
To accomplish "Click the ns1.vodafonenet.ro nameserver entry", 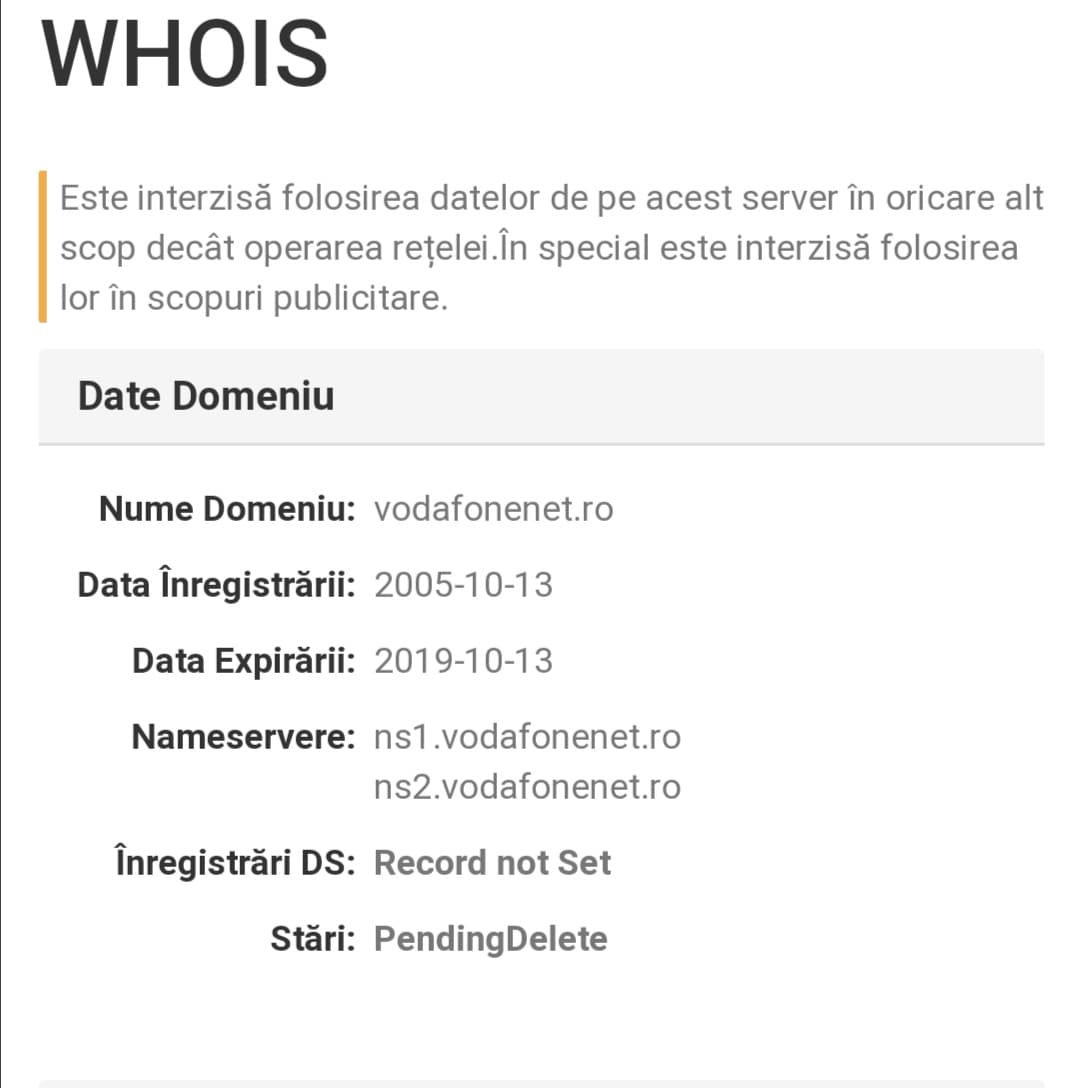I will (527, 737).
